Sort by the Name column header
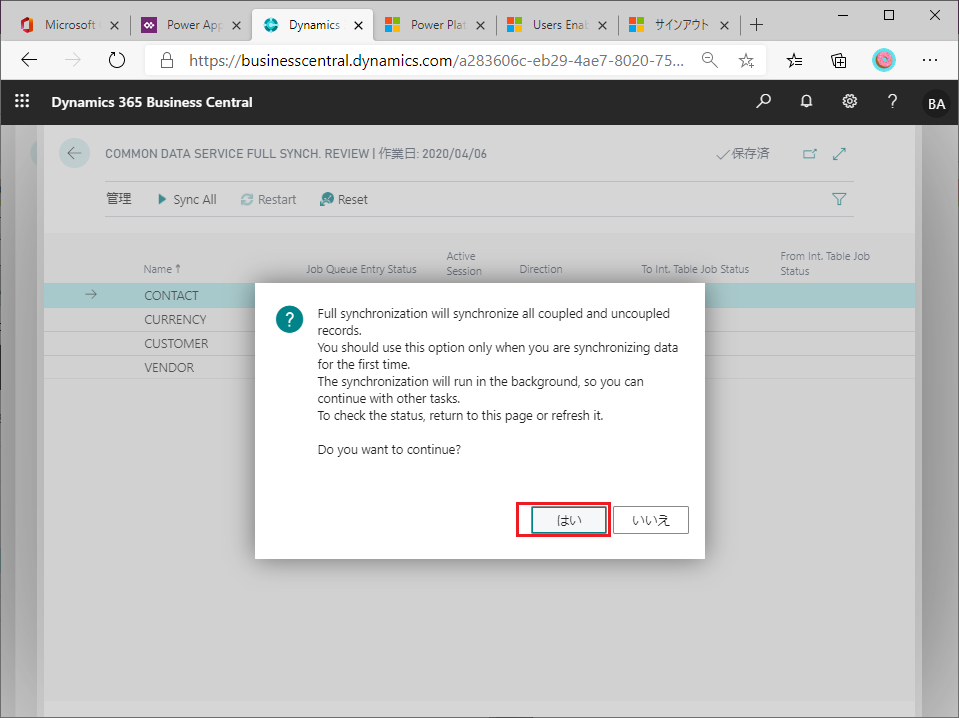959x718 pixels. [162, 269]
